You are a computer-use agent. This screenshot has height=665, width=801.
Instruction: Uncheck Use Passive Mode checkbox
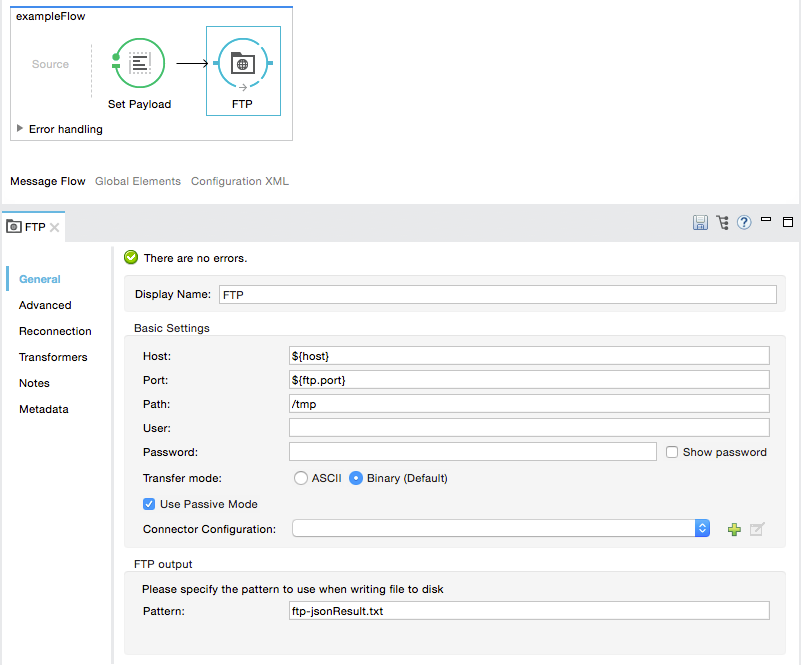tap(149, 504)
